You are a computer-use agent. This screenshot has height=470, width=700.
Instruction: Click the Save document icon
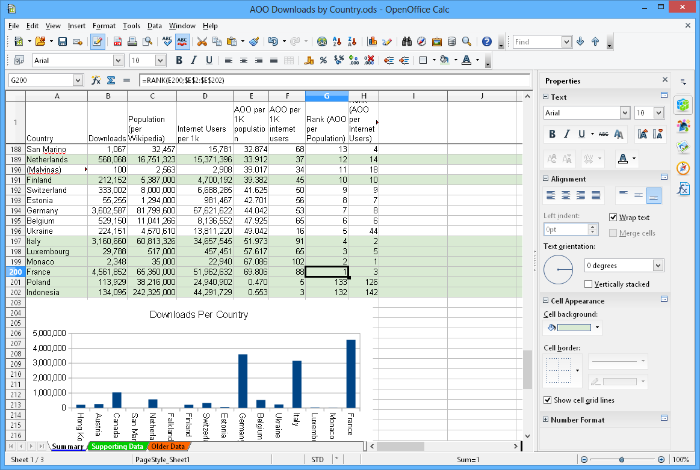62,42
